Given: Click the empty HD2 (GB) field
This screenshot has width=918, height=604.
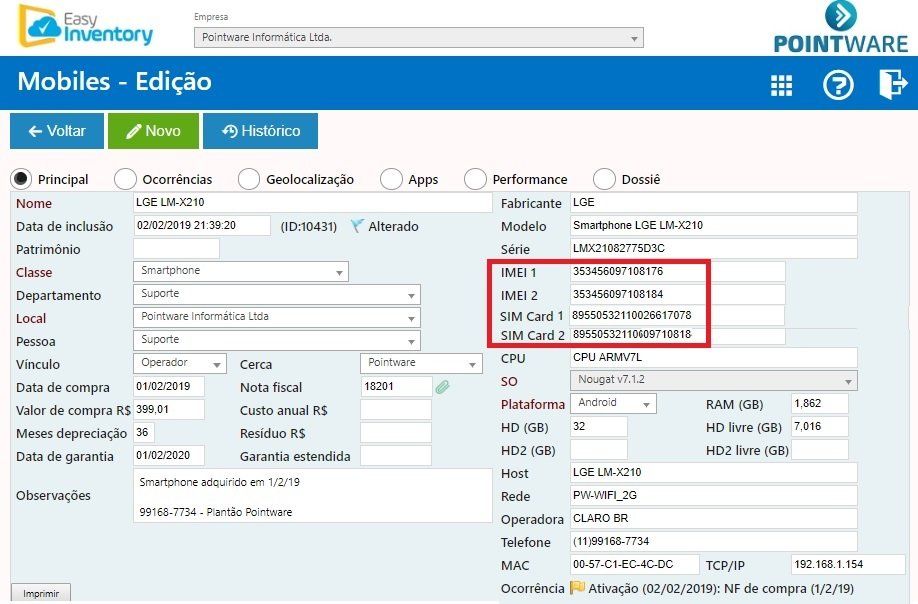Looking at the screenshot, I should [598, 449].
